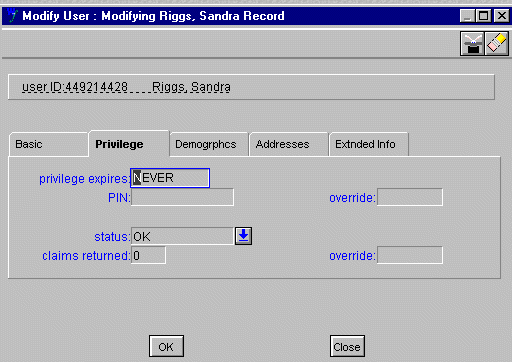The image size is (512, 362).
Task: Focus the privilege expires field
Action: (x=170, y=178)
